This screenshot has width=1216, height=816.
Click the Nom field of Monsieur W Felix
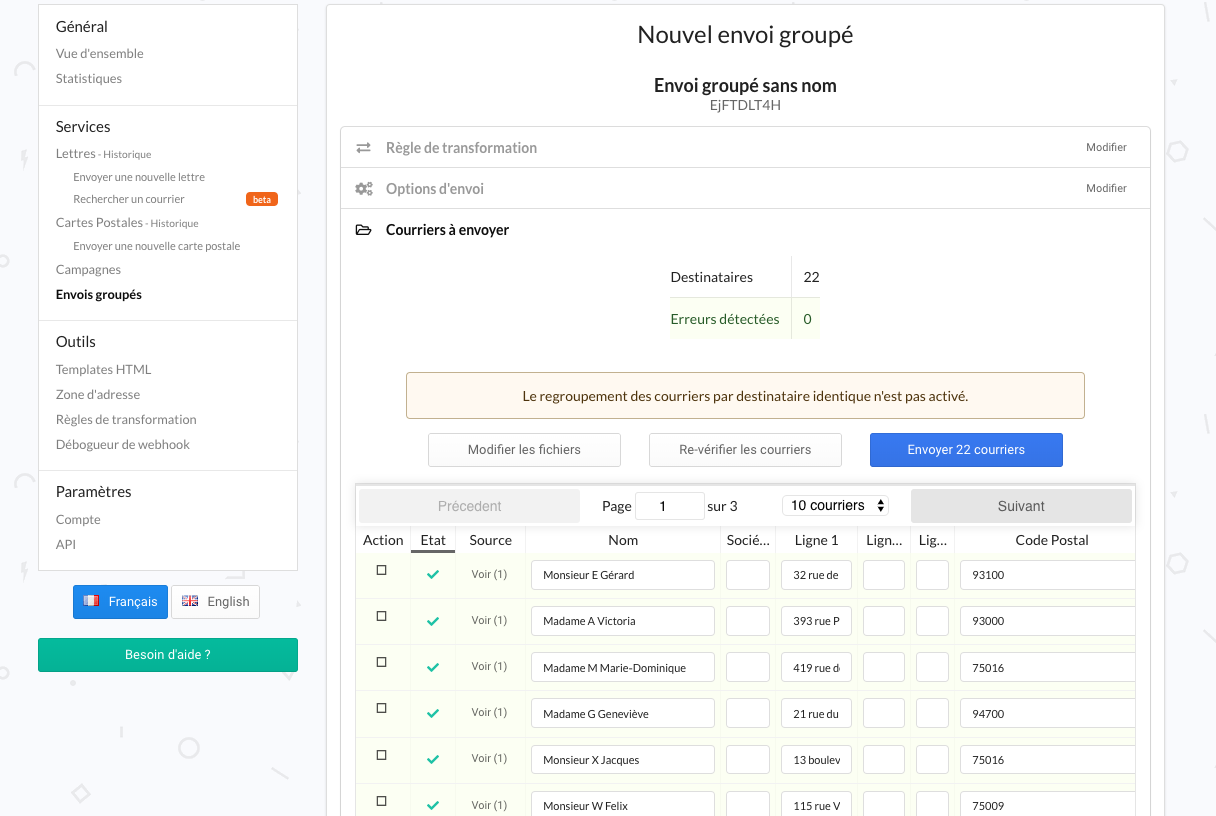pyautogui.click(x=623, y=804)
